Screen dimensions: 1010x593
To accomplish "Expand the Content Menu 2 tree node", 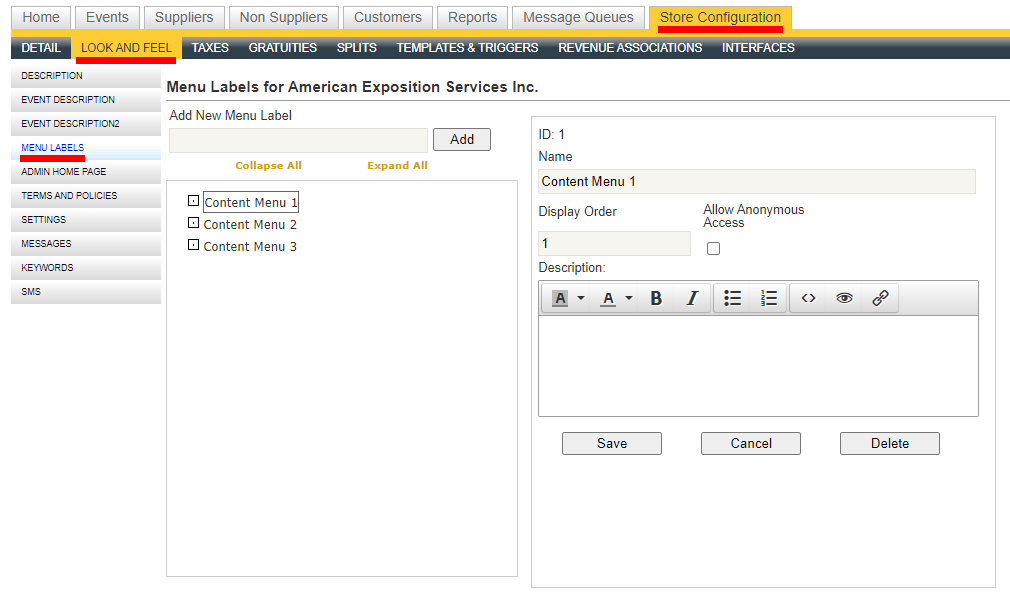I will (x=194, y=223).
